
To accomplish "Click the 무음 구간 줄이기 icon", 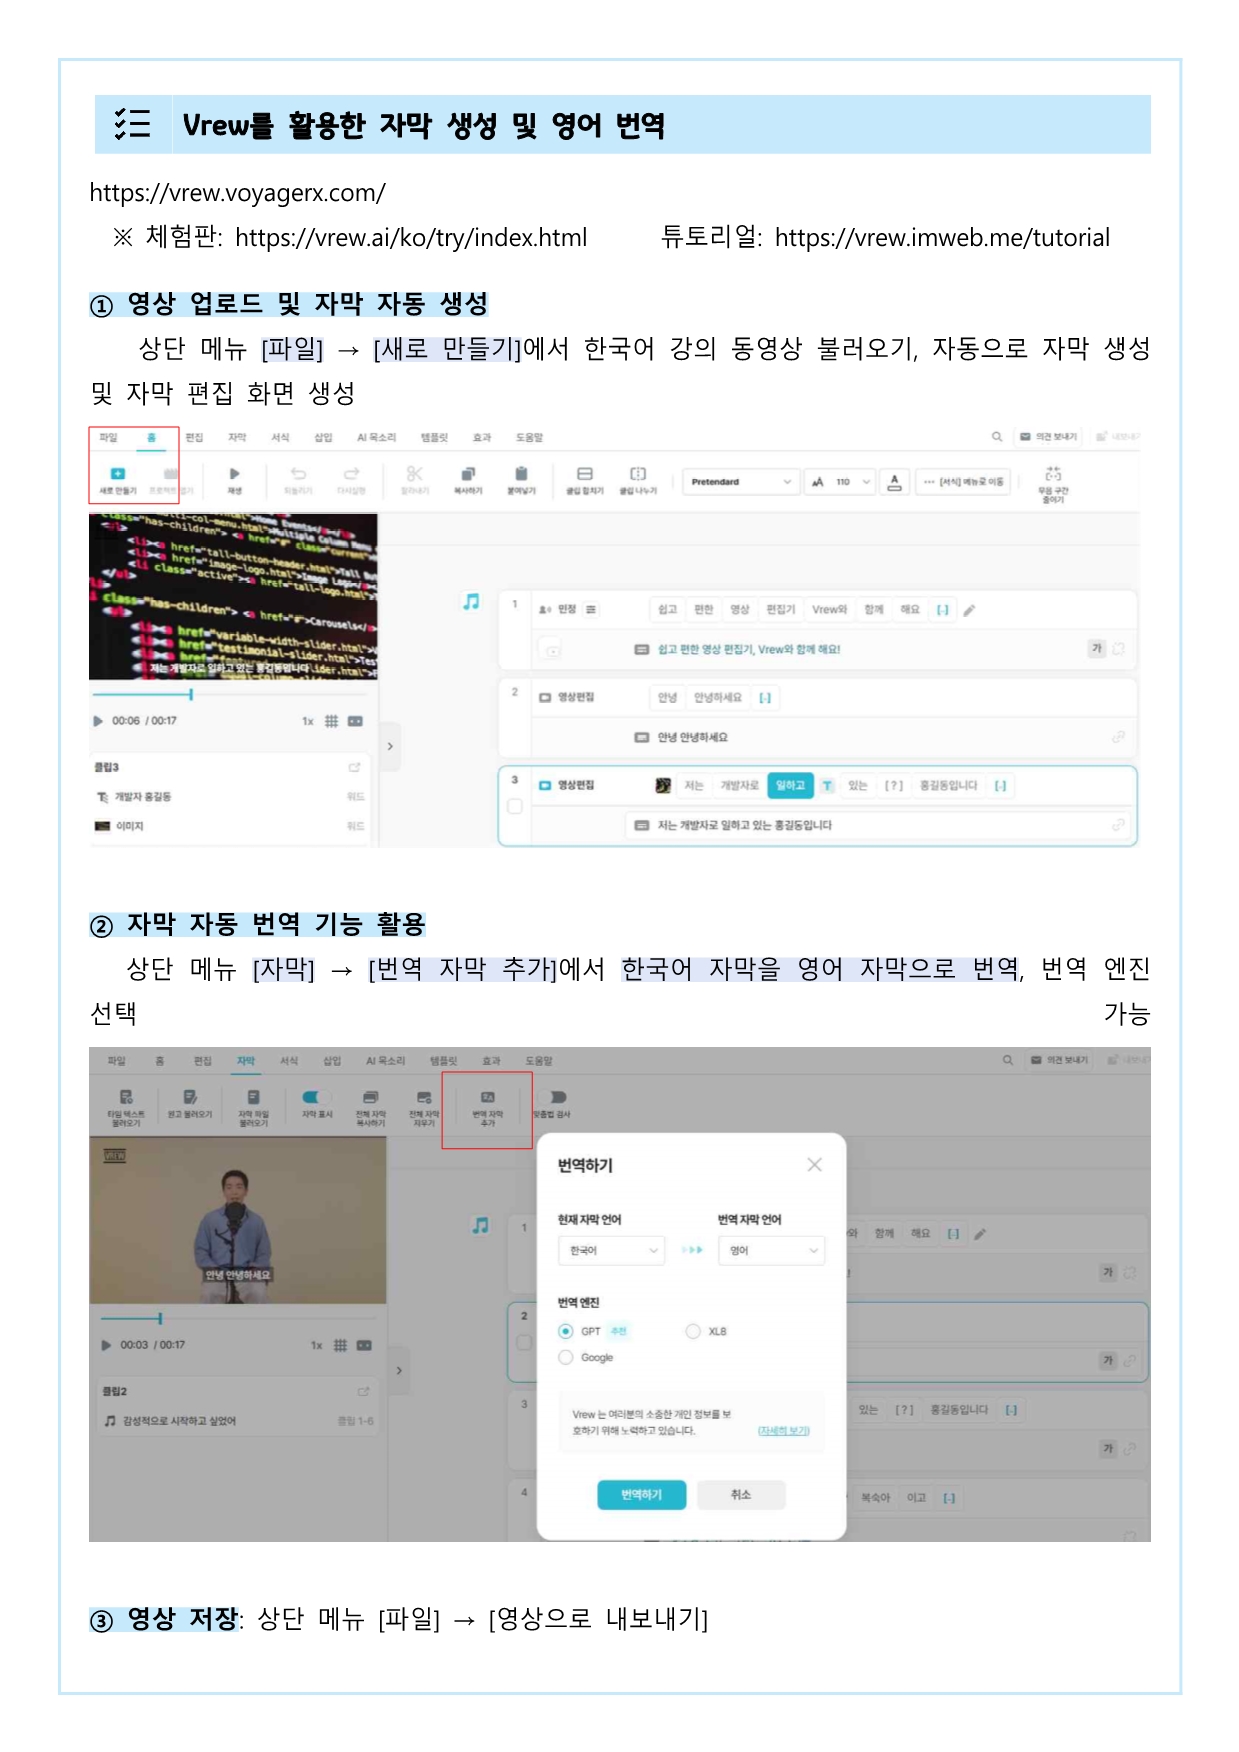I will coord(1053,475).
